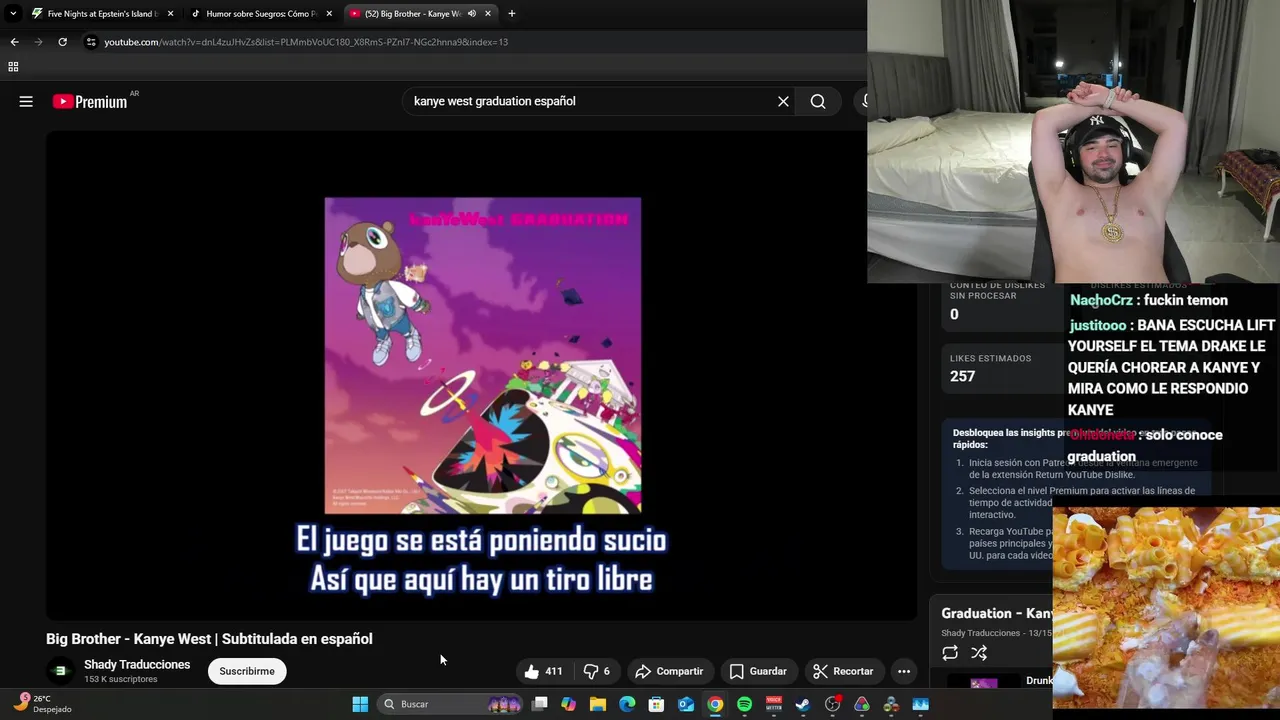Image resolution: width=1280 pixels, height=720 pixels.
Task: Run search with the magnifier button
Action: pyautogui.click(x=818, y=101)
